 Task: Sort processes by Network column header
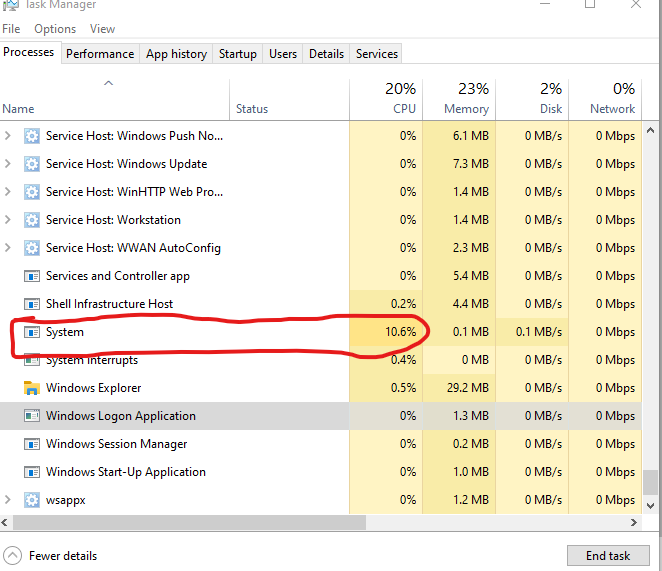coord(605,100)
